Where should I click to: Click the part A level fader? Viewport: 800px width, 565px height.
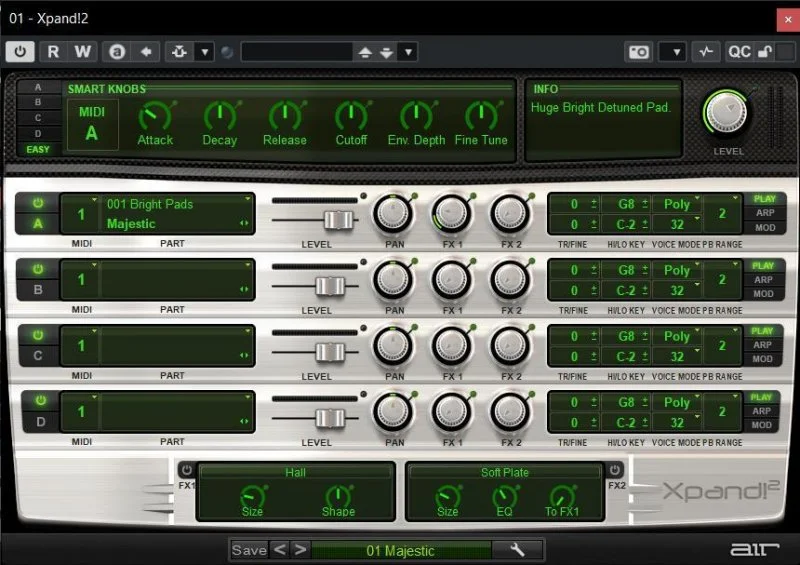point(338,220)
